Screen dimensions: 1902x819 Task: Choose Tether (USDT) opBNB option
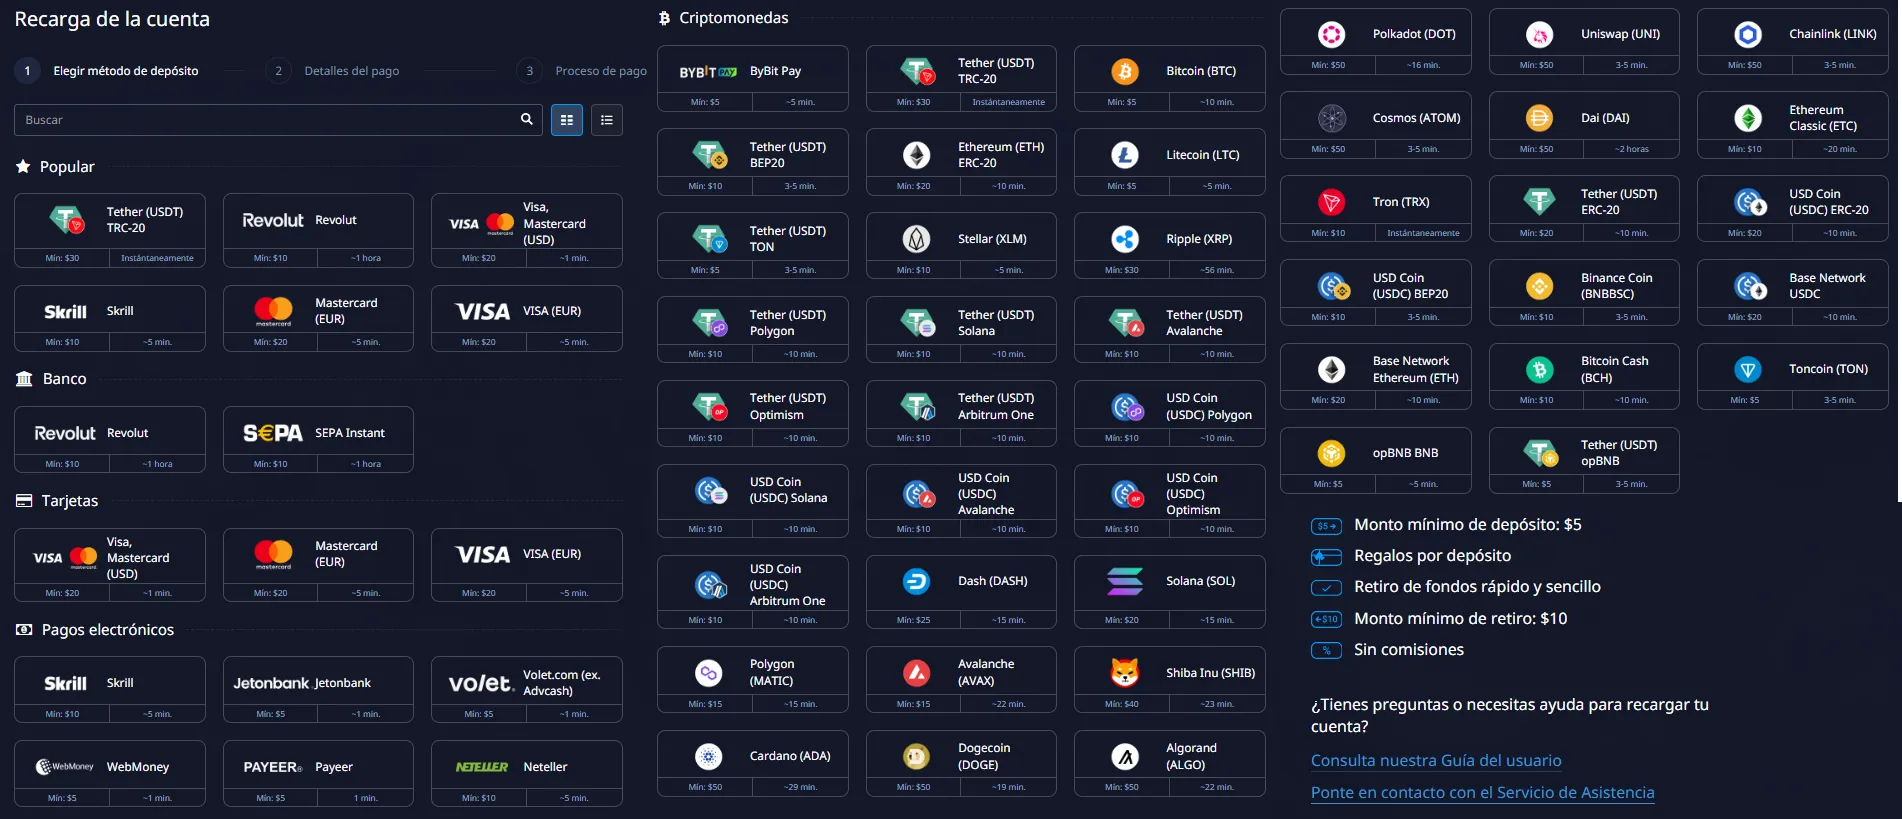(1584, 460)
